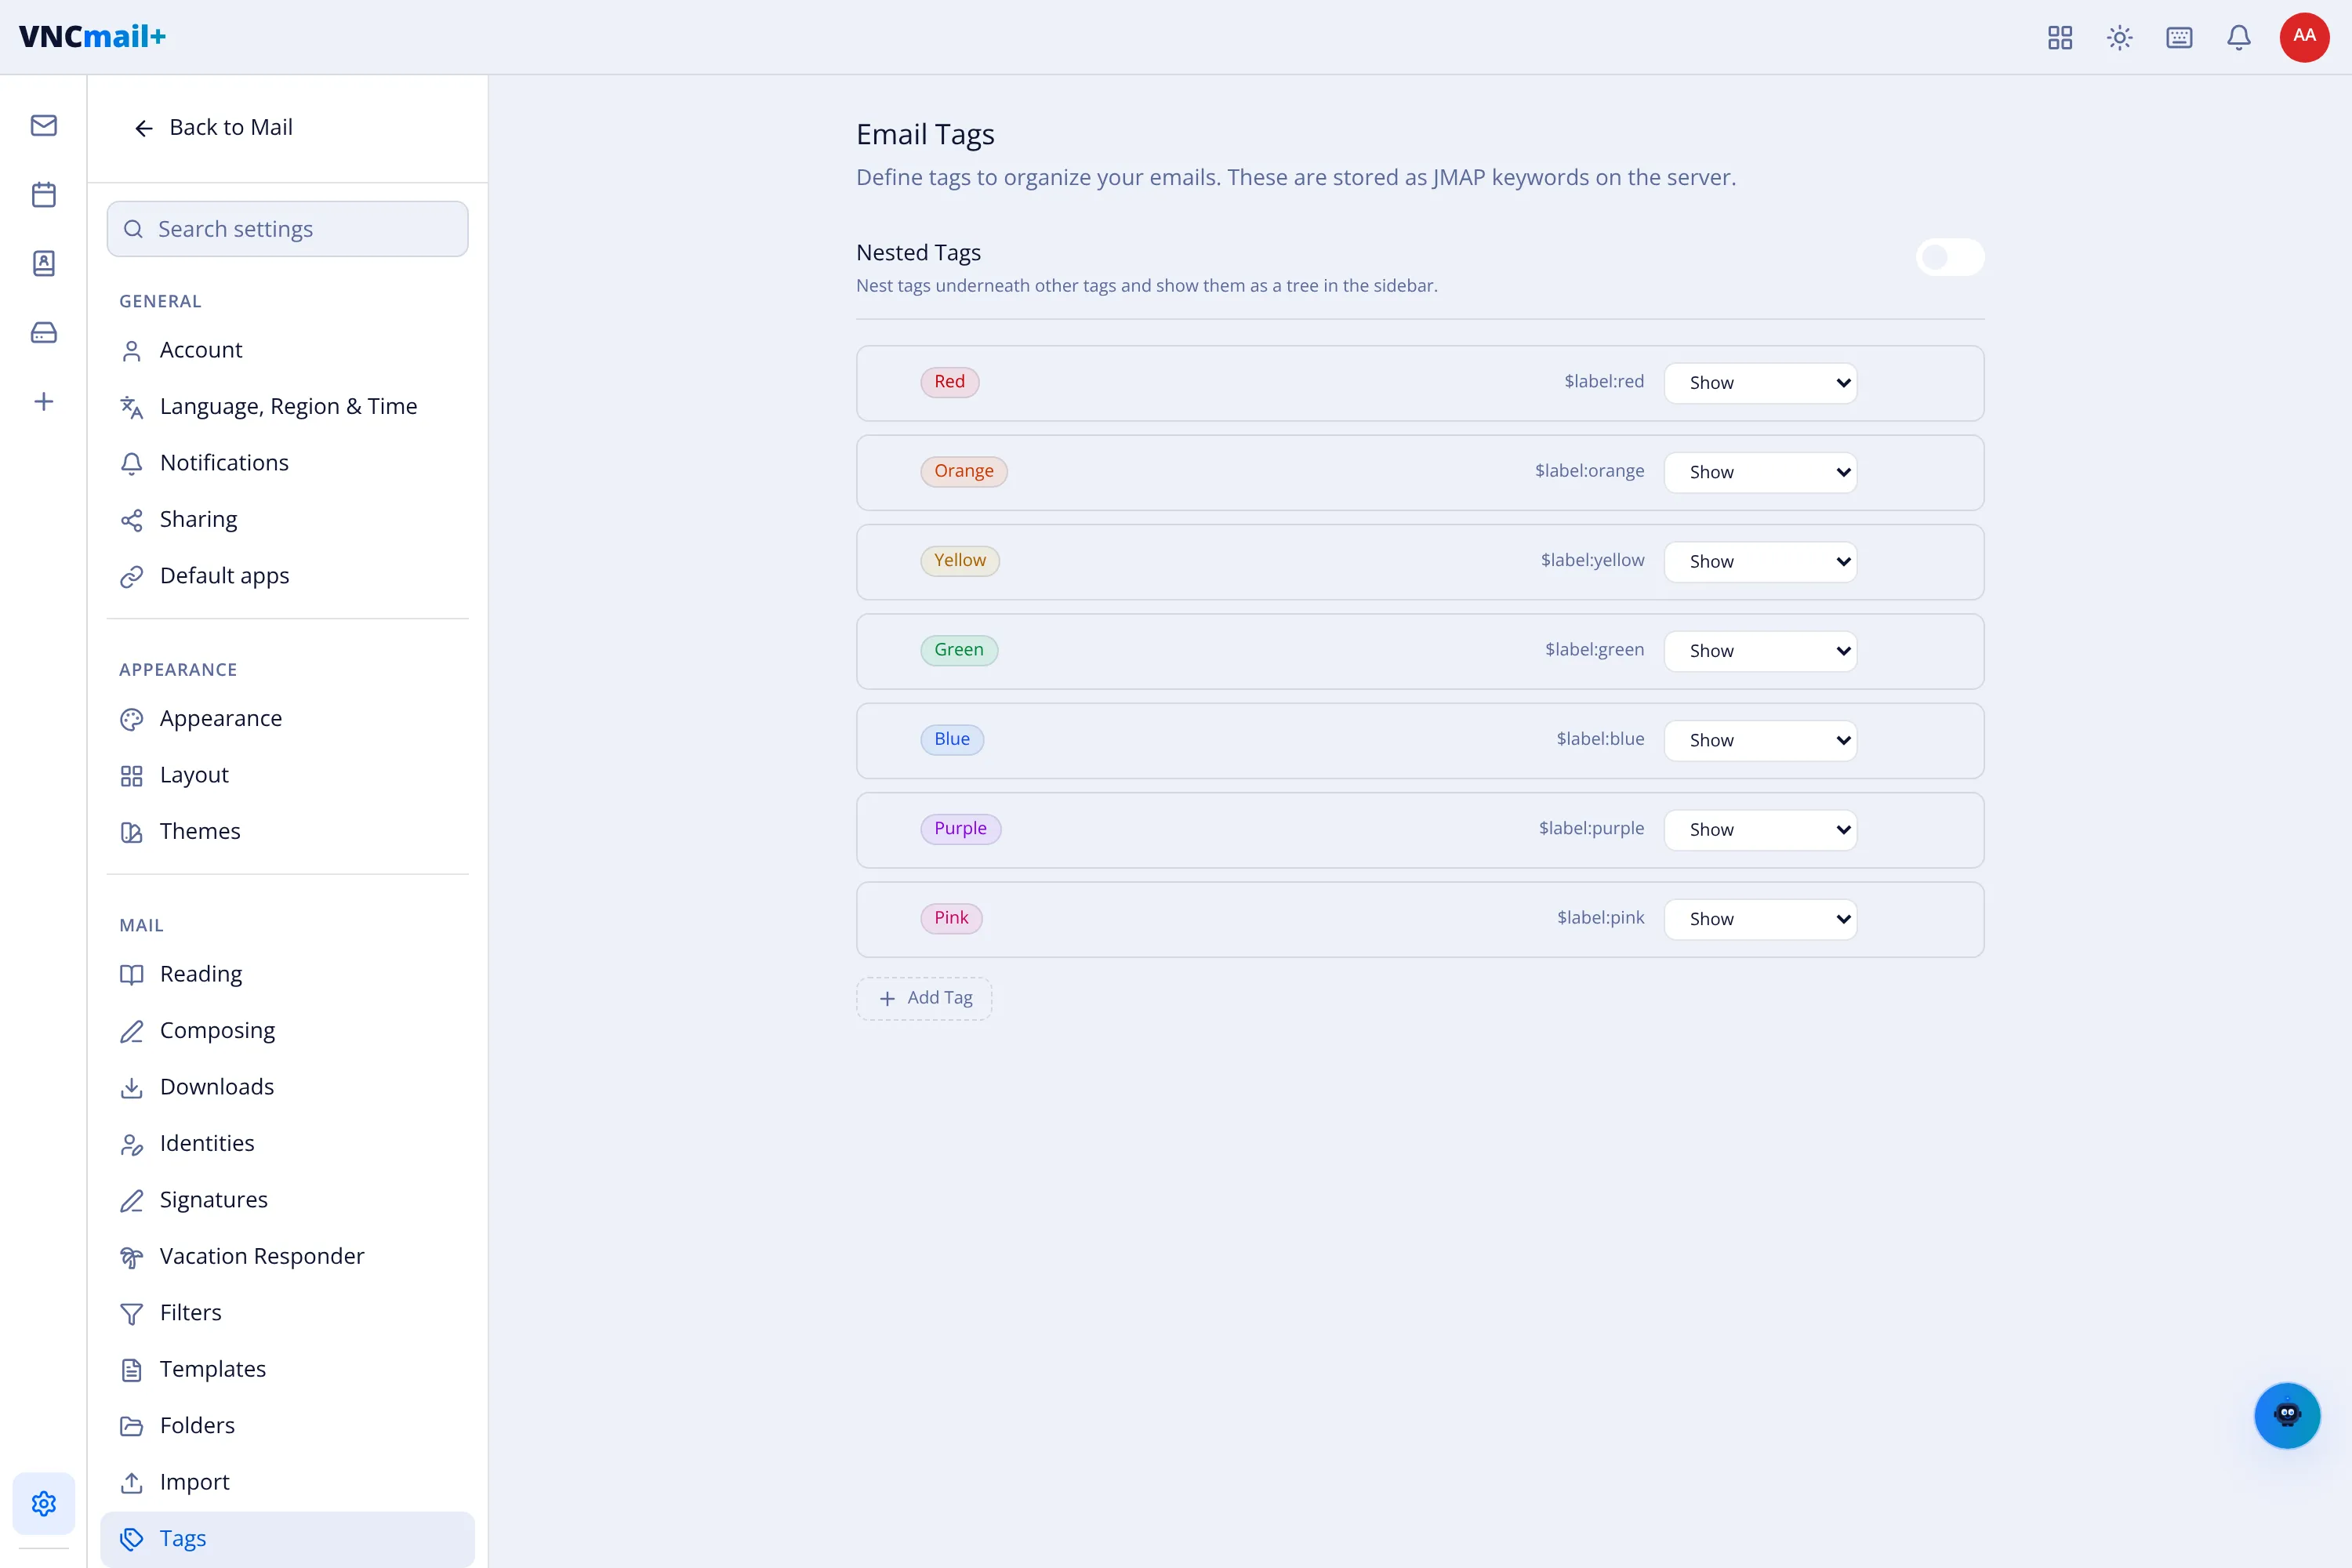Click the Red tag color chip
2352x1568 pixels.
click(949, 382)
